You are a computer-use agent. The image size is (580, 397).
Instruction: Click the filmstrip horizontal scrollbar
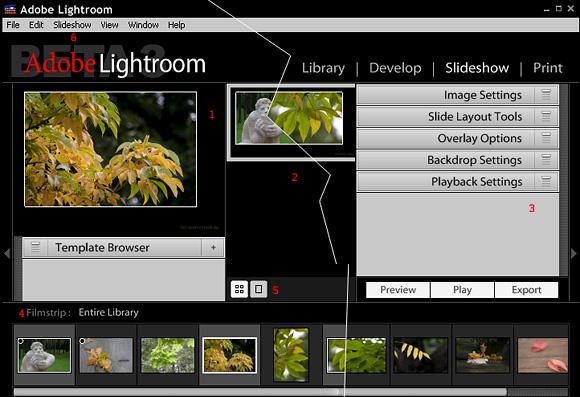tap(260, 392)
